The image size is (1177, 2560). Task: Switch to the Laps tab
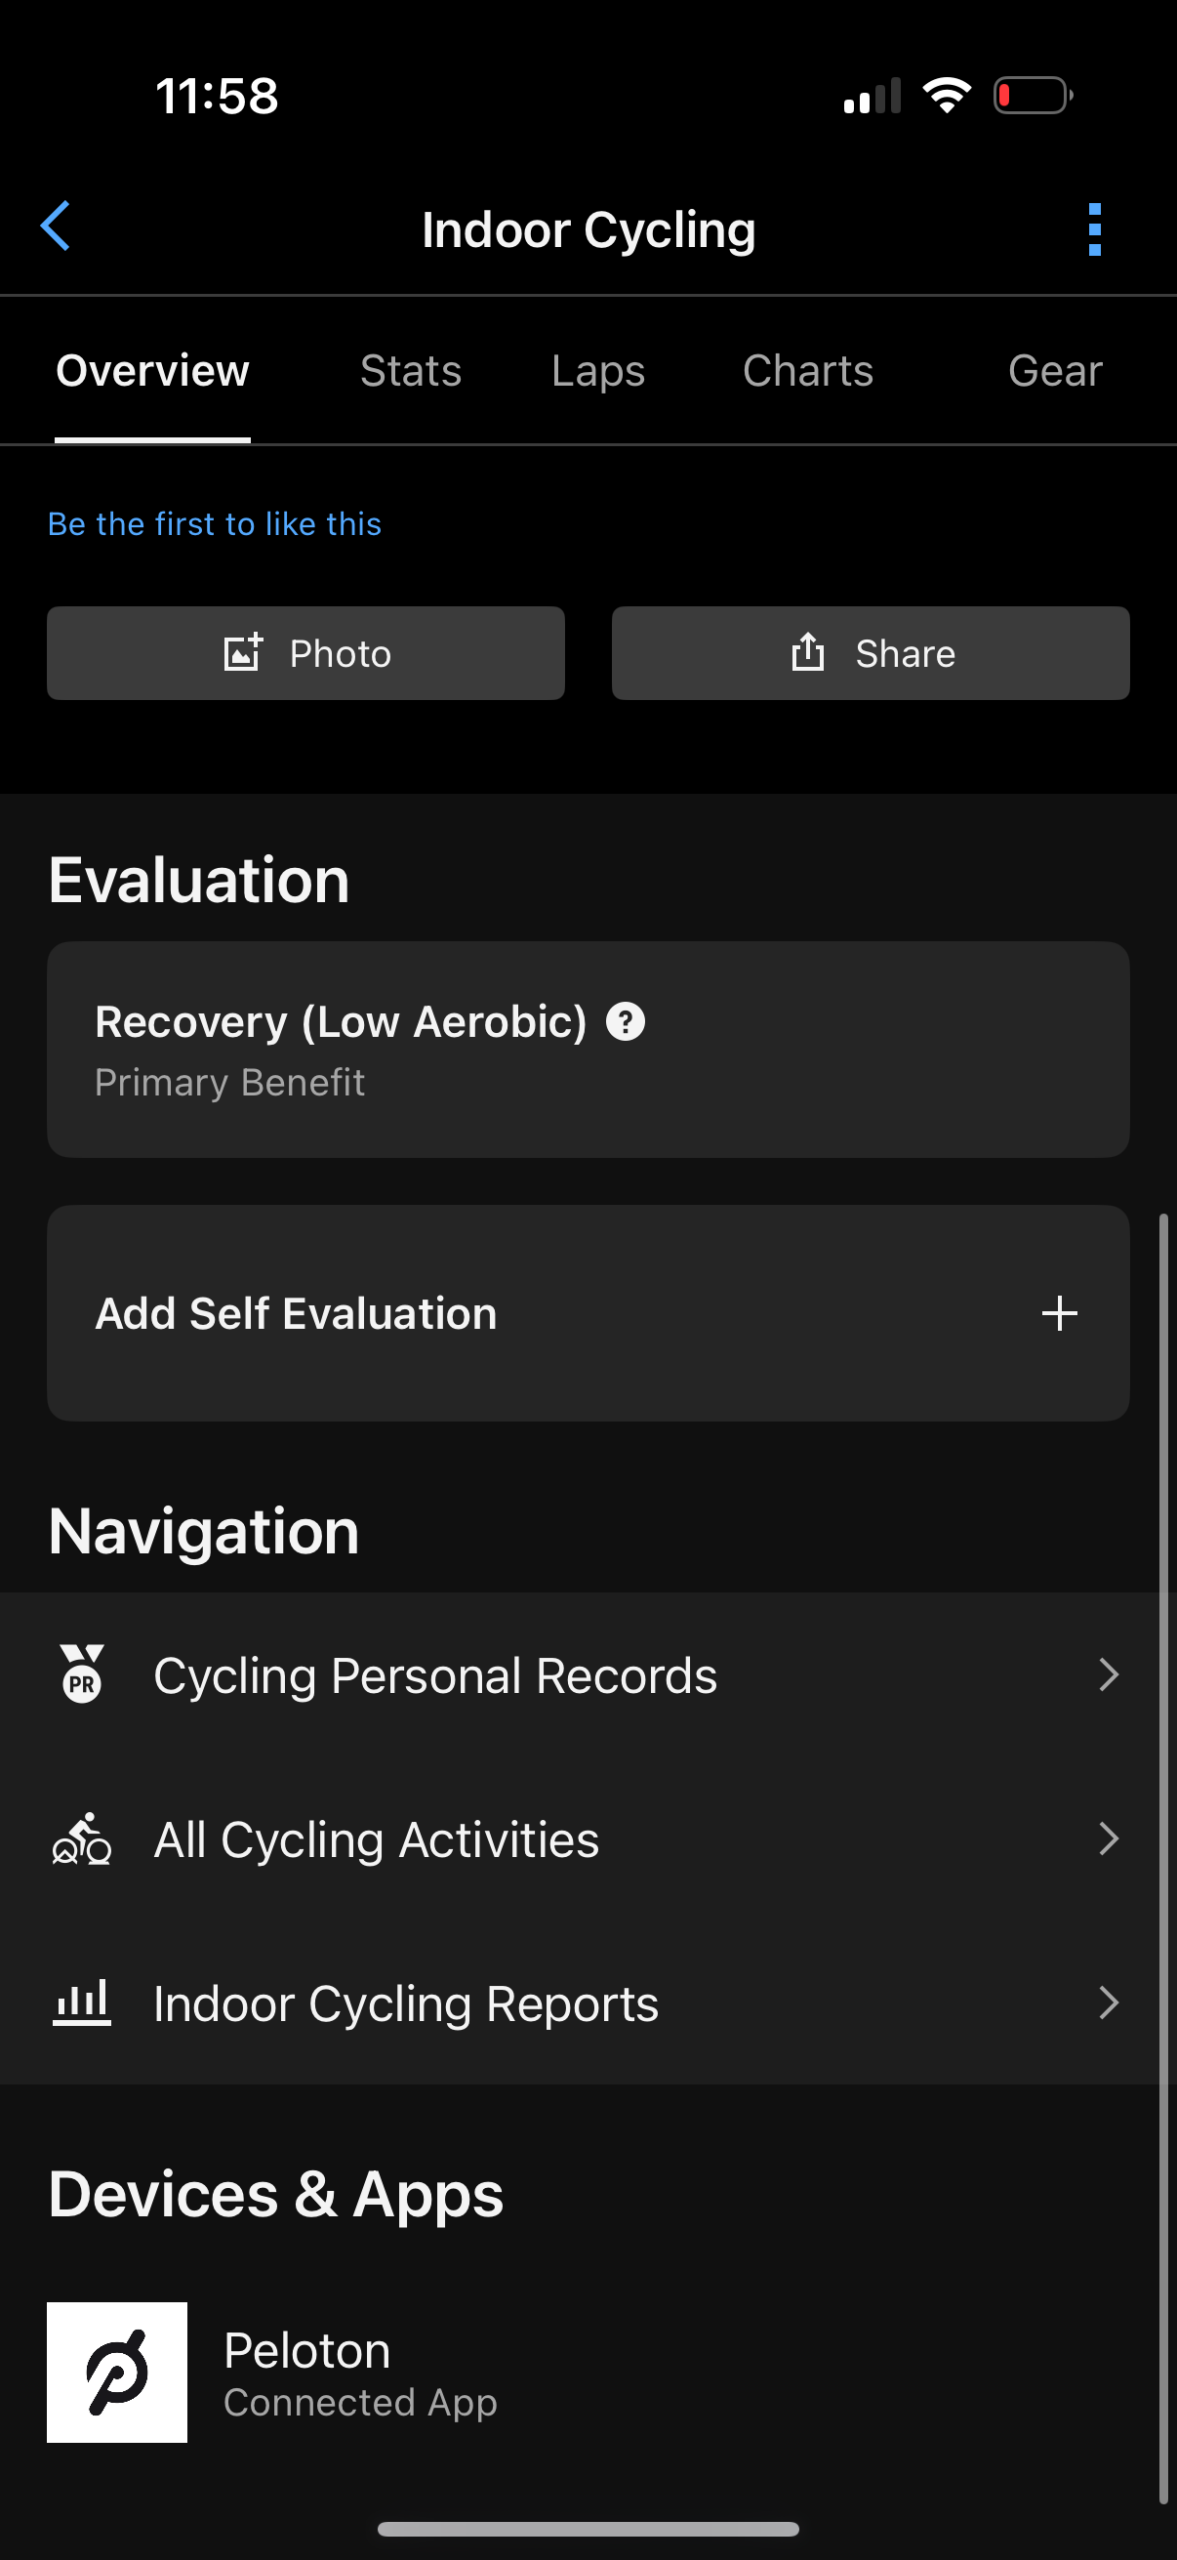[x=598, y=371]
